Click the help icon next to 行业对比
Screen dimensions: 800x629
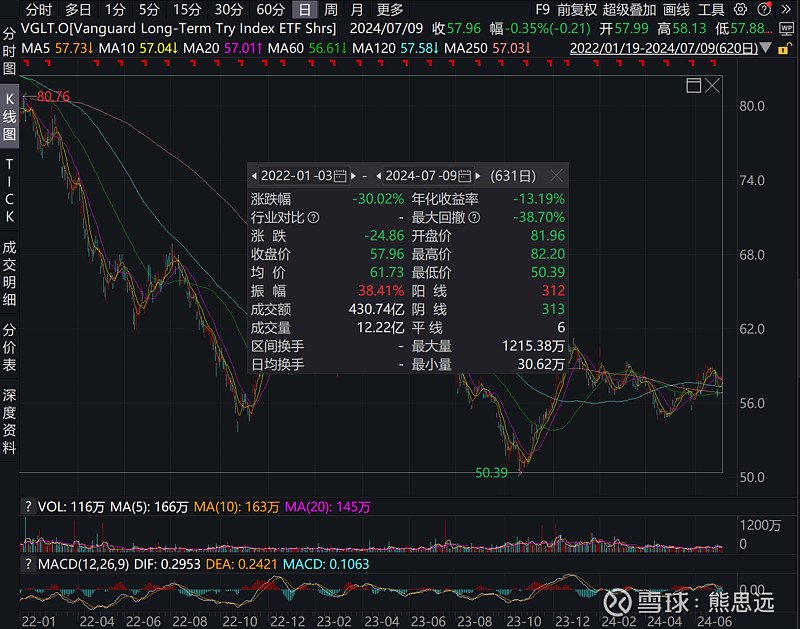[x=314, y=218]
